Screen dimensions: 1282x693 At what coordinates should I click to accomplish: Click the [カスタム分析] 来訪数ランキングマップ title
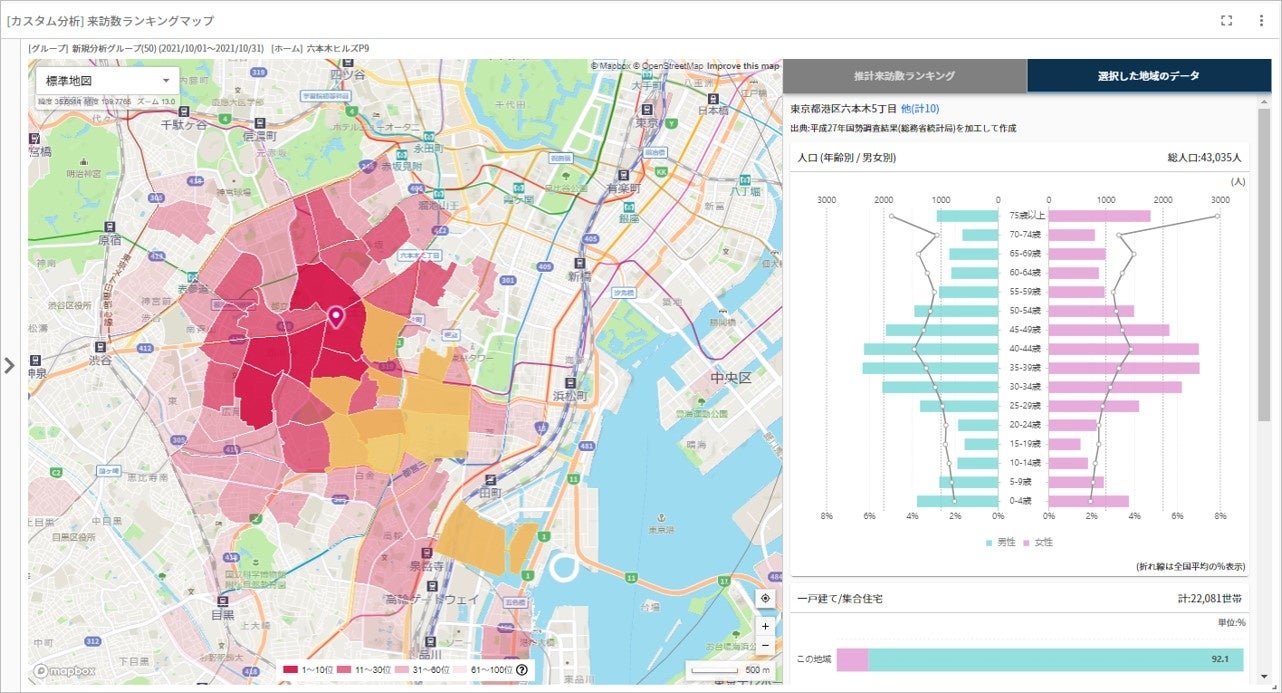tap(110, 20)
